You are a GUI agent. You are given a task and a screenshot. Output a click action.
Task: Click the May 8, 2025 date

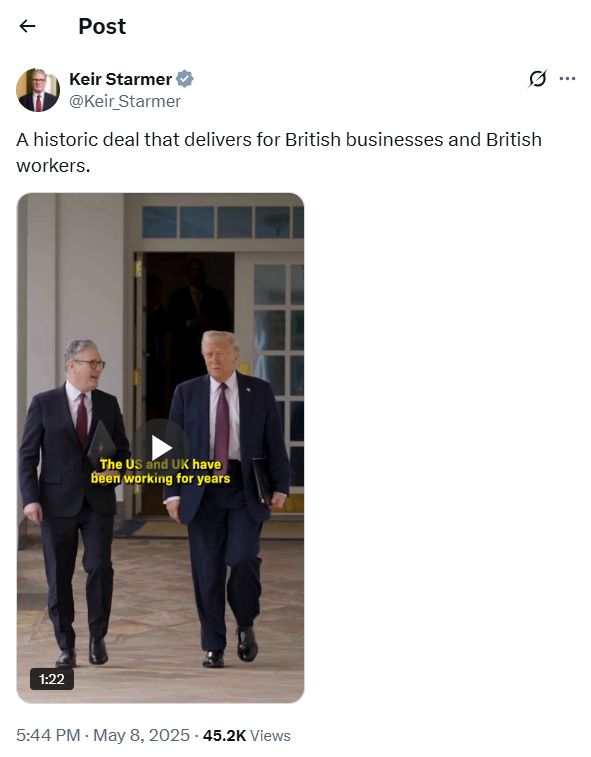coord(141,735)
